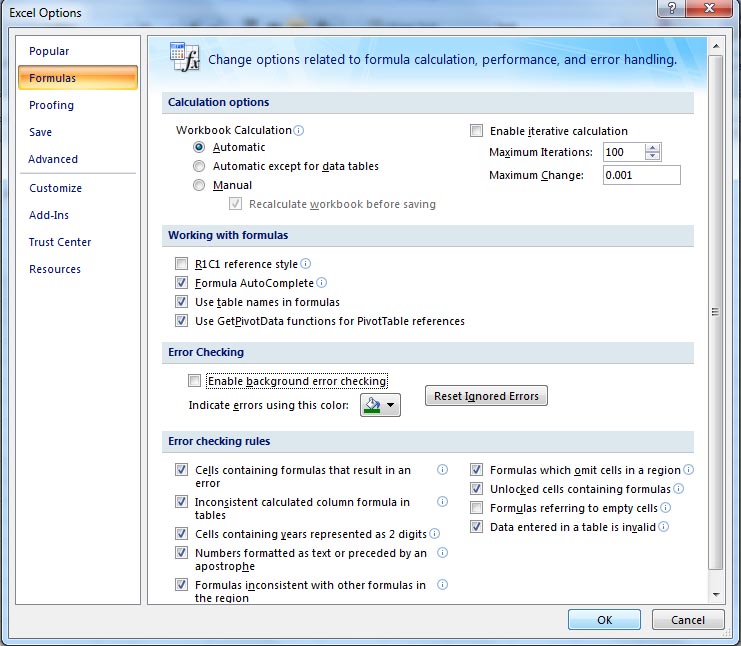Uncheck Data entered in a table is invalid
The height and width of the screenshot is (646, 741).
coord(476,526)
